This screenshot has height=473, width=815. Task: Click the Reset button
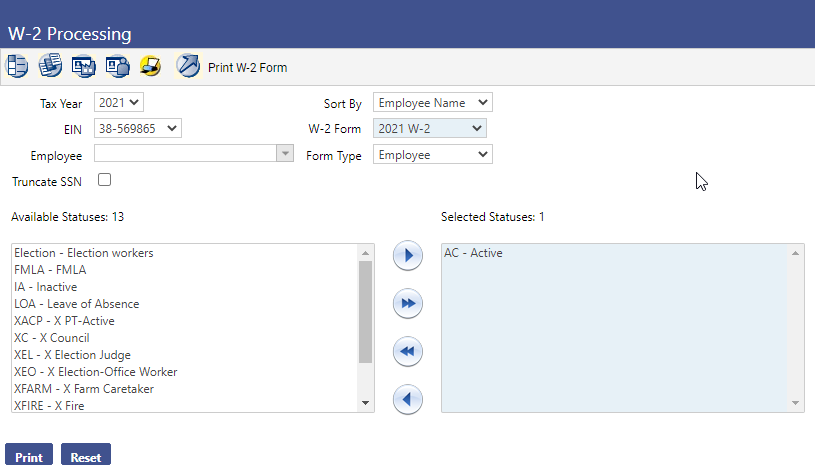(86, 457)
